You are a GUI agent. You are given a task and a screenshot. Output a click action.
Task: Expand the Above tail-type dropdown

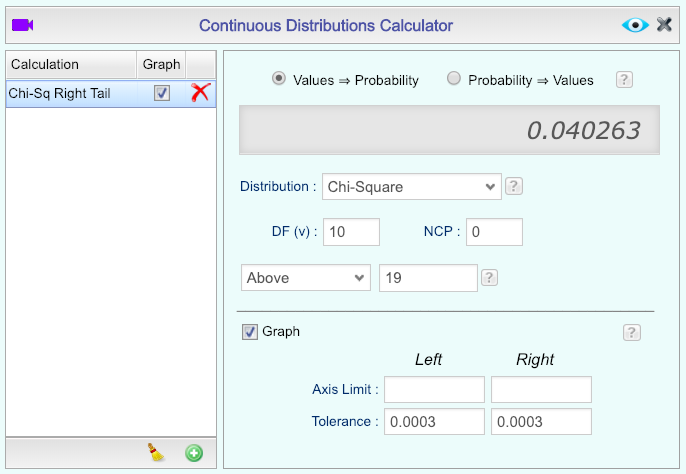[306, 277]
